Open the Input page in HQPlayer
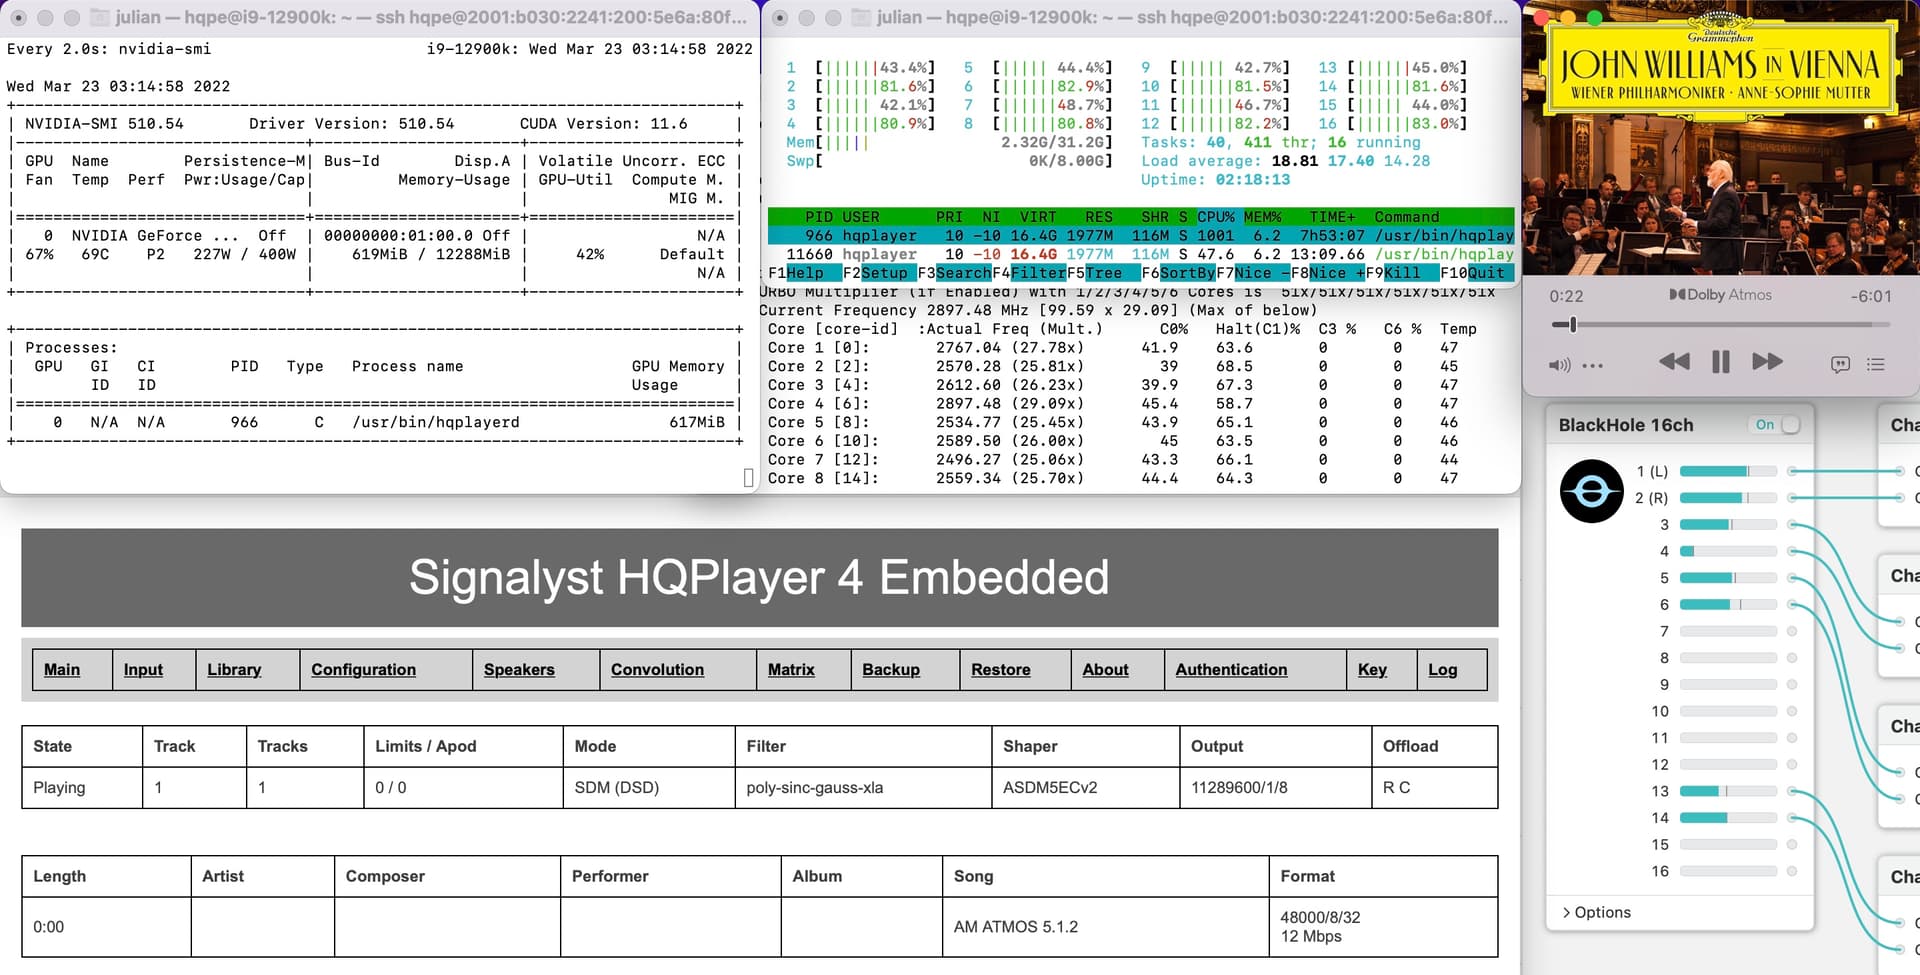This screenshot has width=1920, height=975. [x=143, y=669]
